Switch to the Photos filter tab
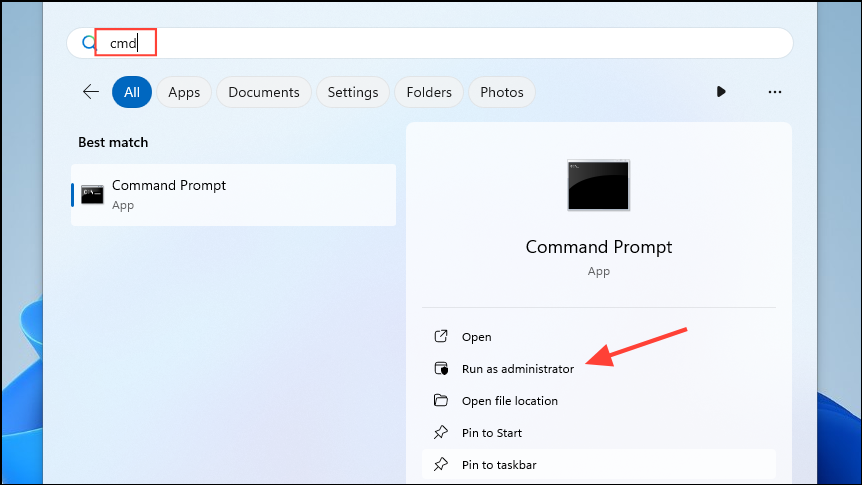 (x=502, y=92)
